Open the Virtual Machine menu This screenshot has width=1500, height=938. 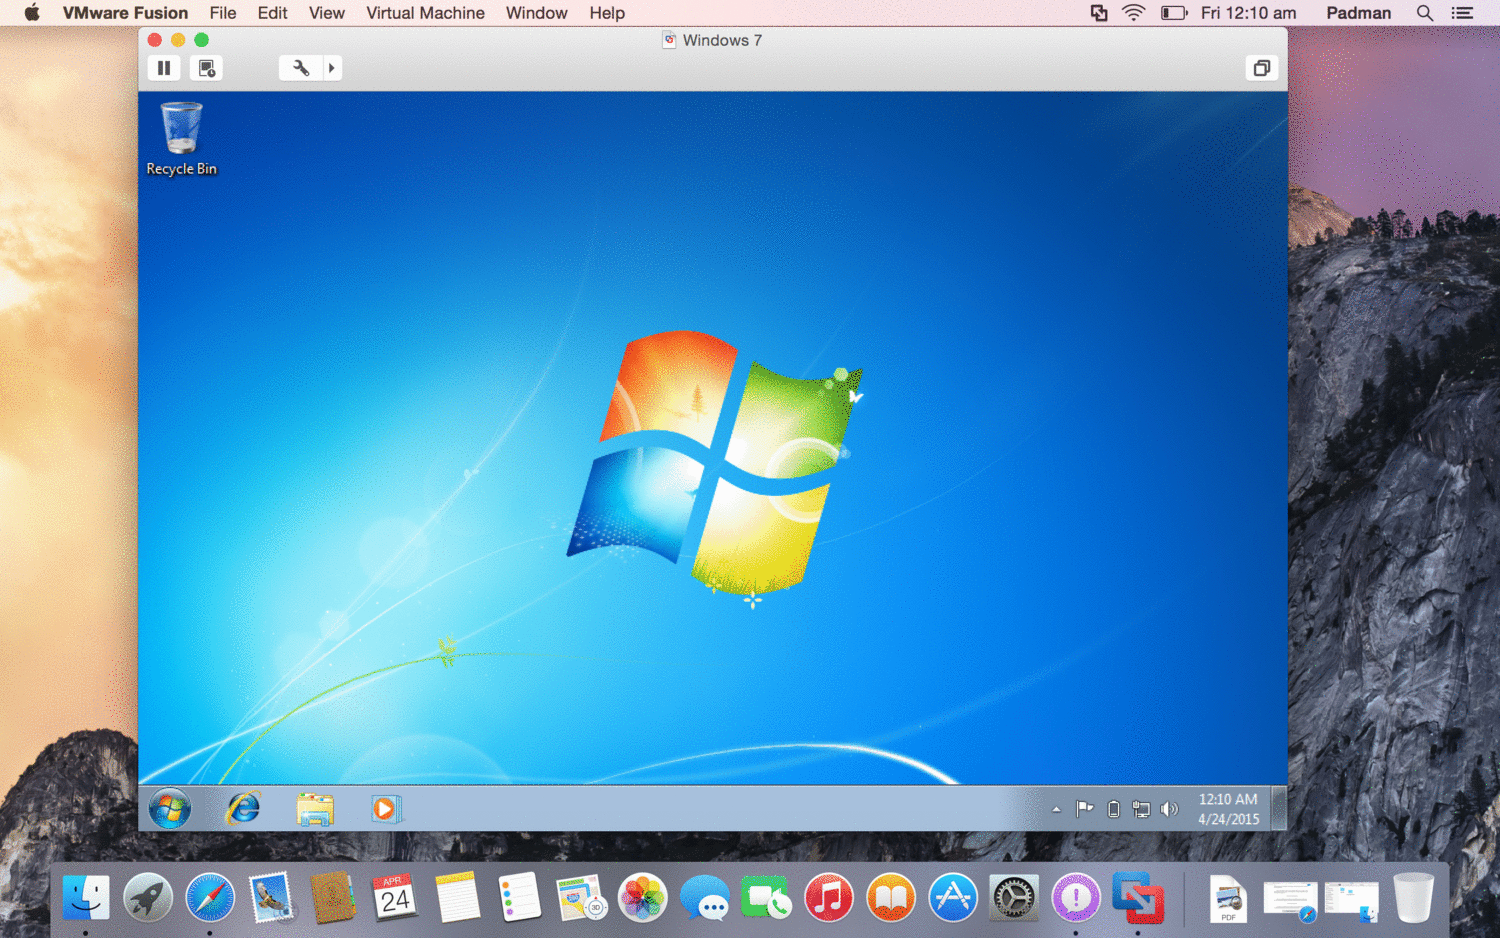point(425,13)
